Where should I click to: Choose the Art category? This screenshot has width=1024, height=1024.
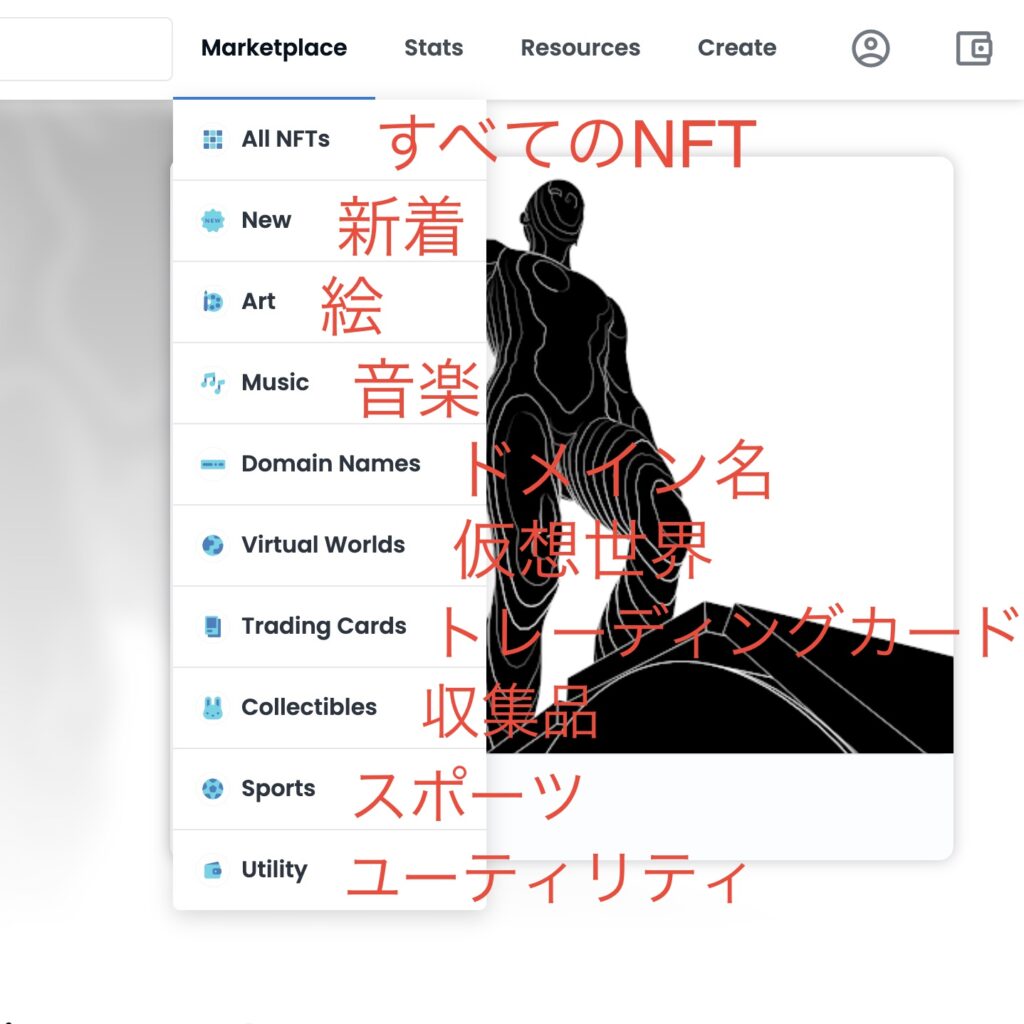tap(330, 302)
